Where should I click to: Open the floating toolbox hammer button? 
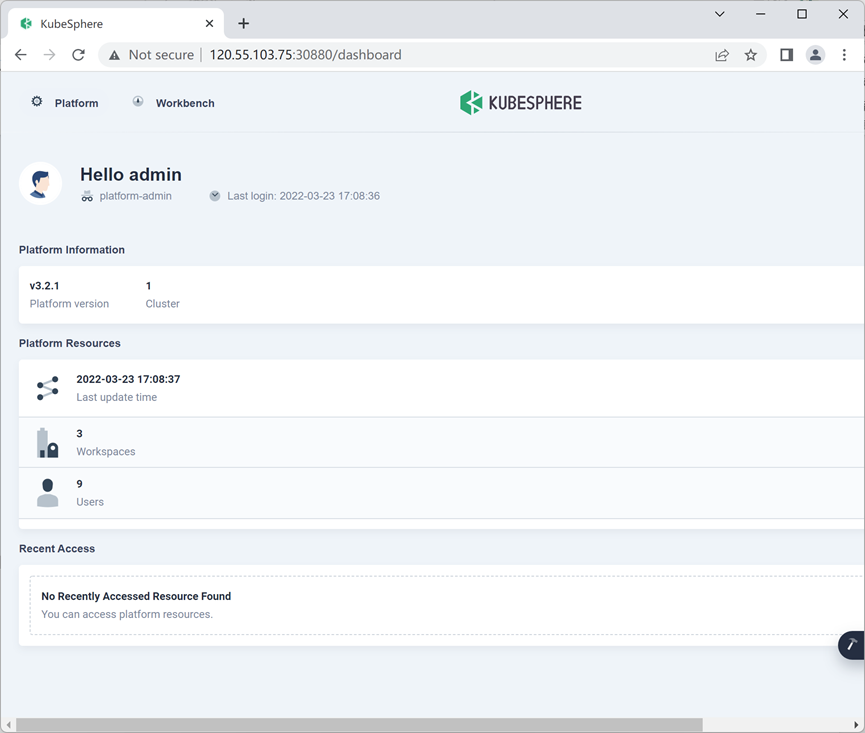pos(851,645)
